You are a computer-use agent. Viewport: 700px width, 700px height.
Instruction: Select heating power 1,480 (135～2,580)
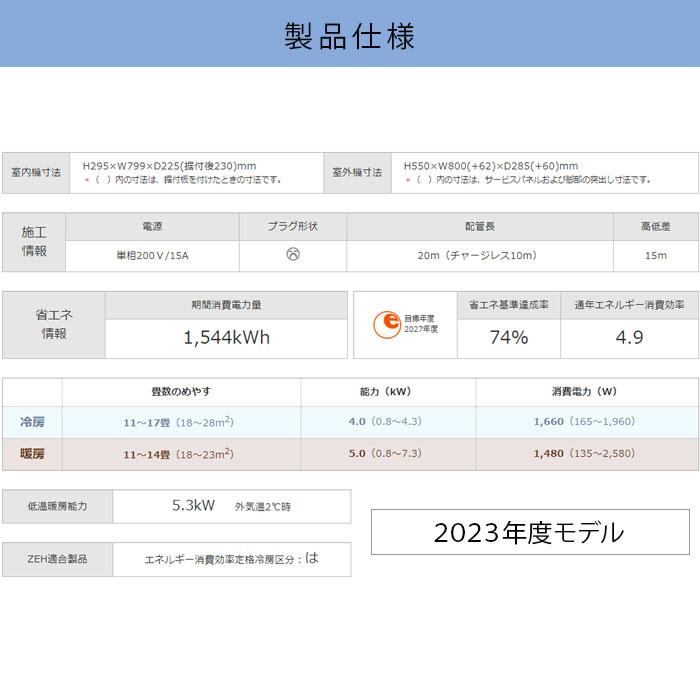click(x=584, y=454)
